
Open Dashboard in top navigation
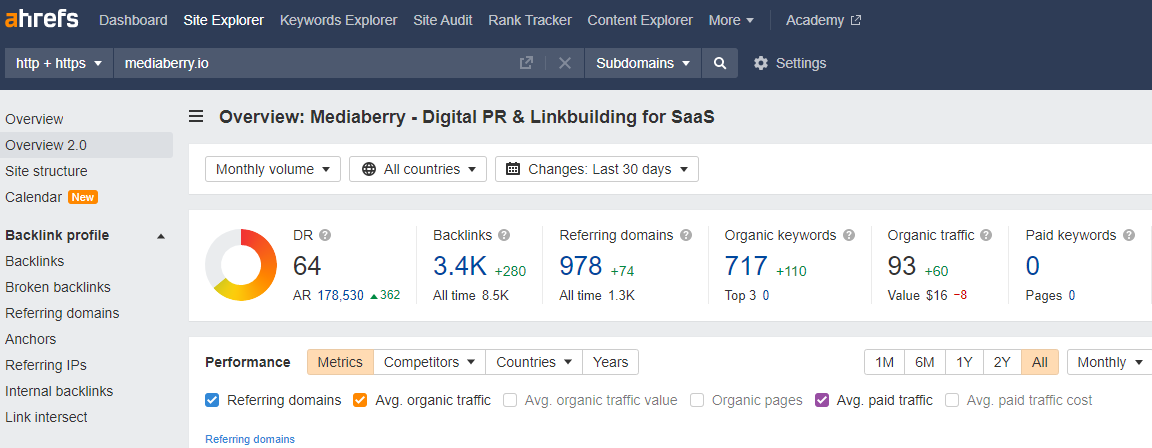pos(133,20)
